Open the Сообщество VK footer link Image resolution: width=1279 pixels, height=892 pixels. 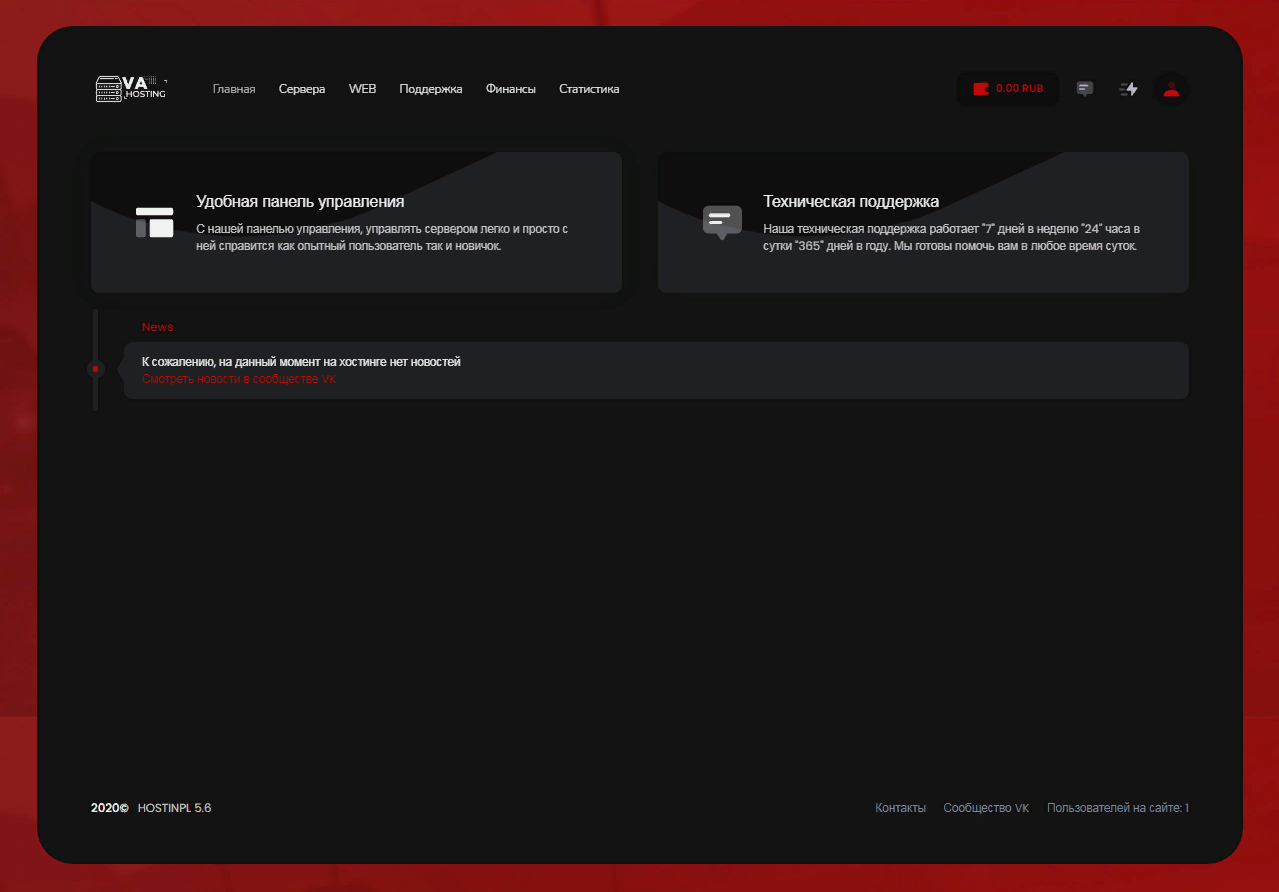click(986, 808)
